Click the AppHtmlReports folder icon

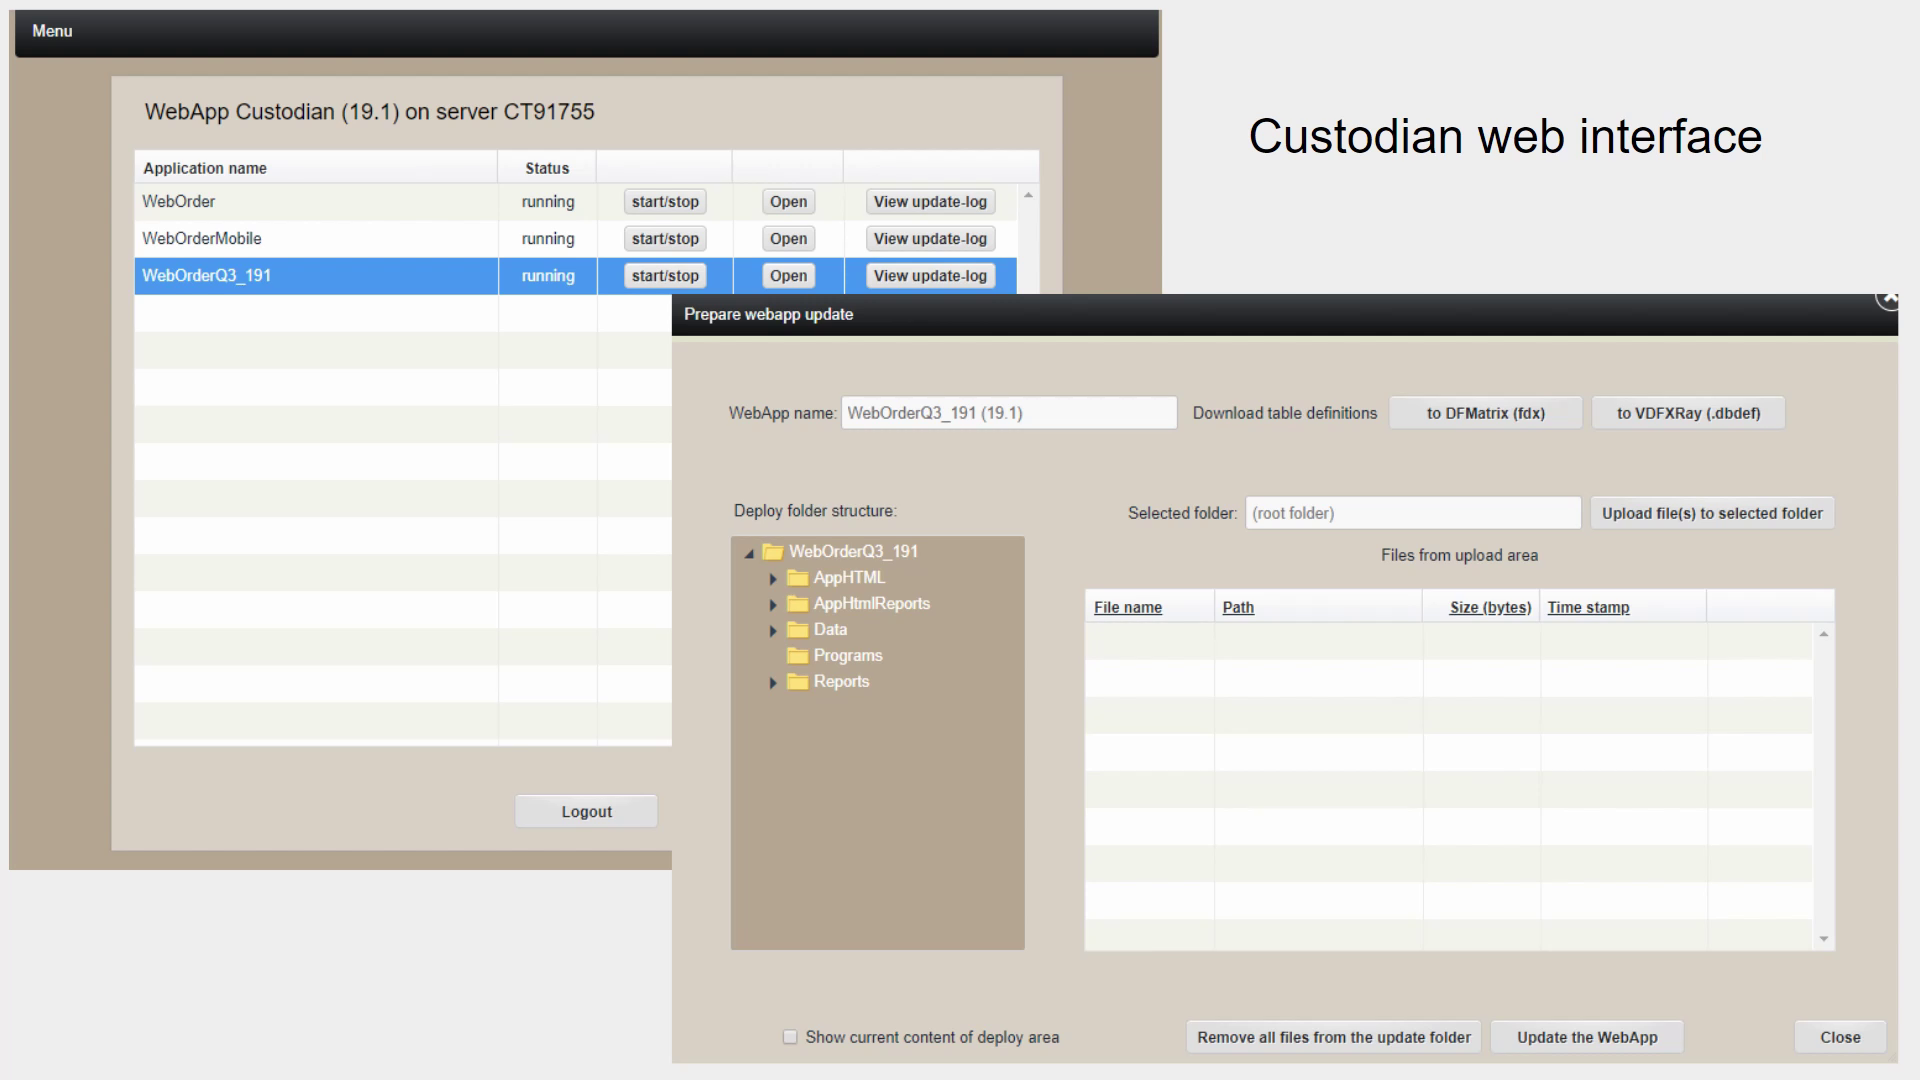pyautogui.click(x=797, y=604)
